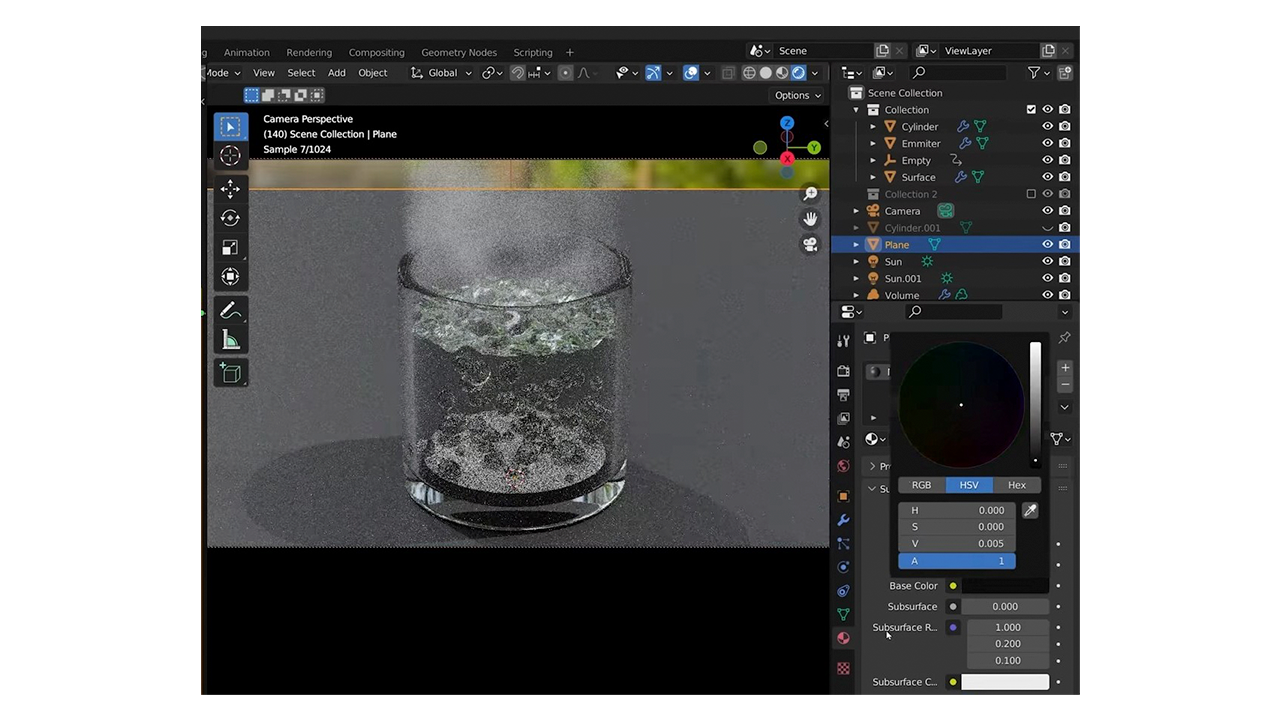The width and height of the screenshot is (1280, 720).
Task: Toggle visibility of the Sun object
Action: pyautogui.click(x=1048, y=262)
